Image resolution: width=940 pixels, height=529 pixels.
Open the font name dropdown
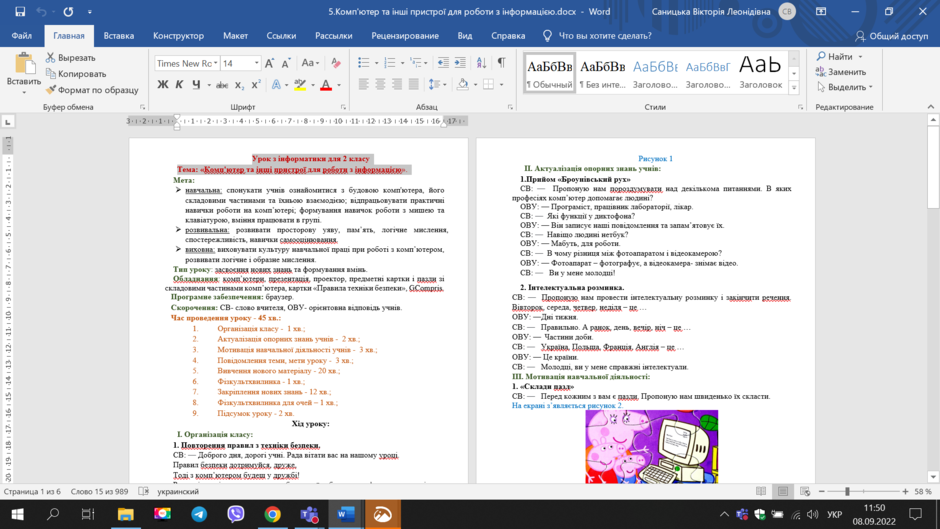click(x=187, y=63)
